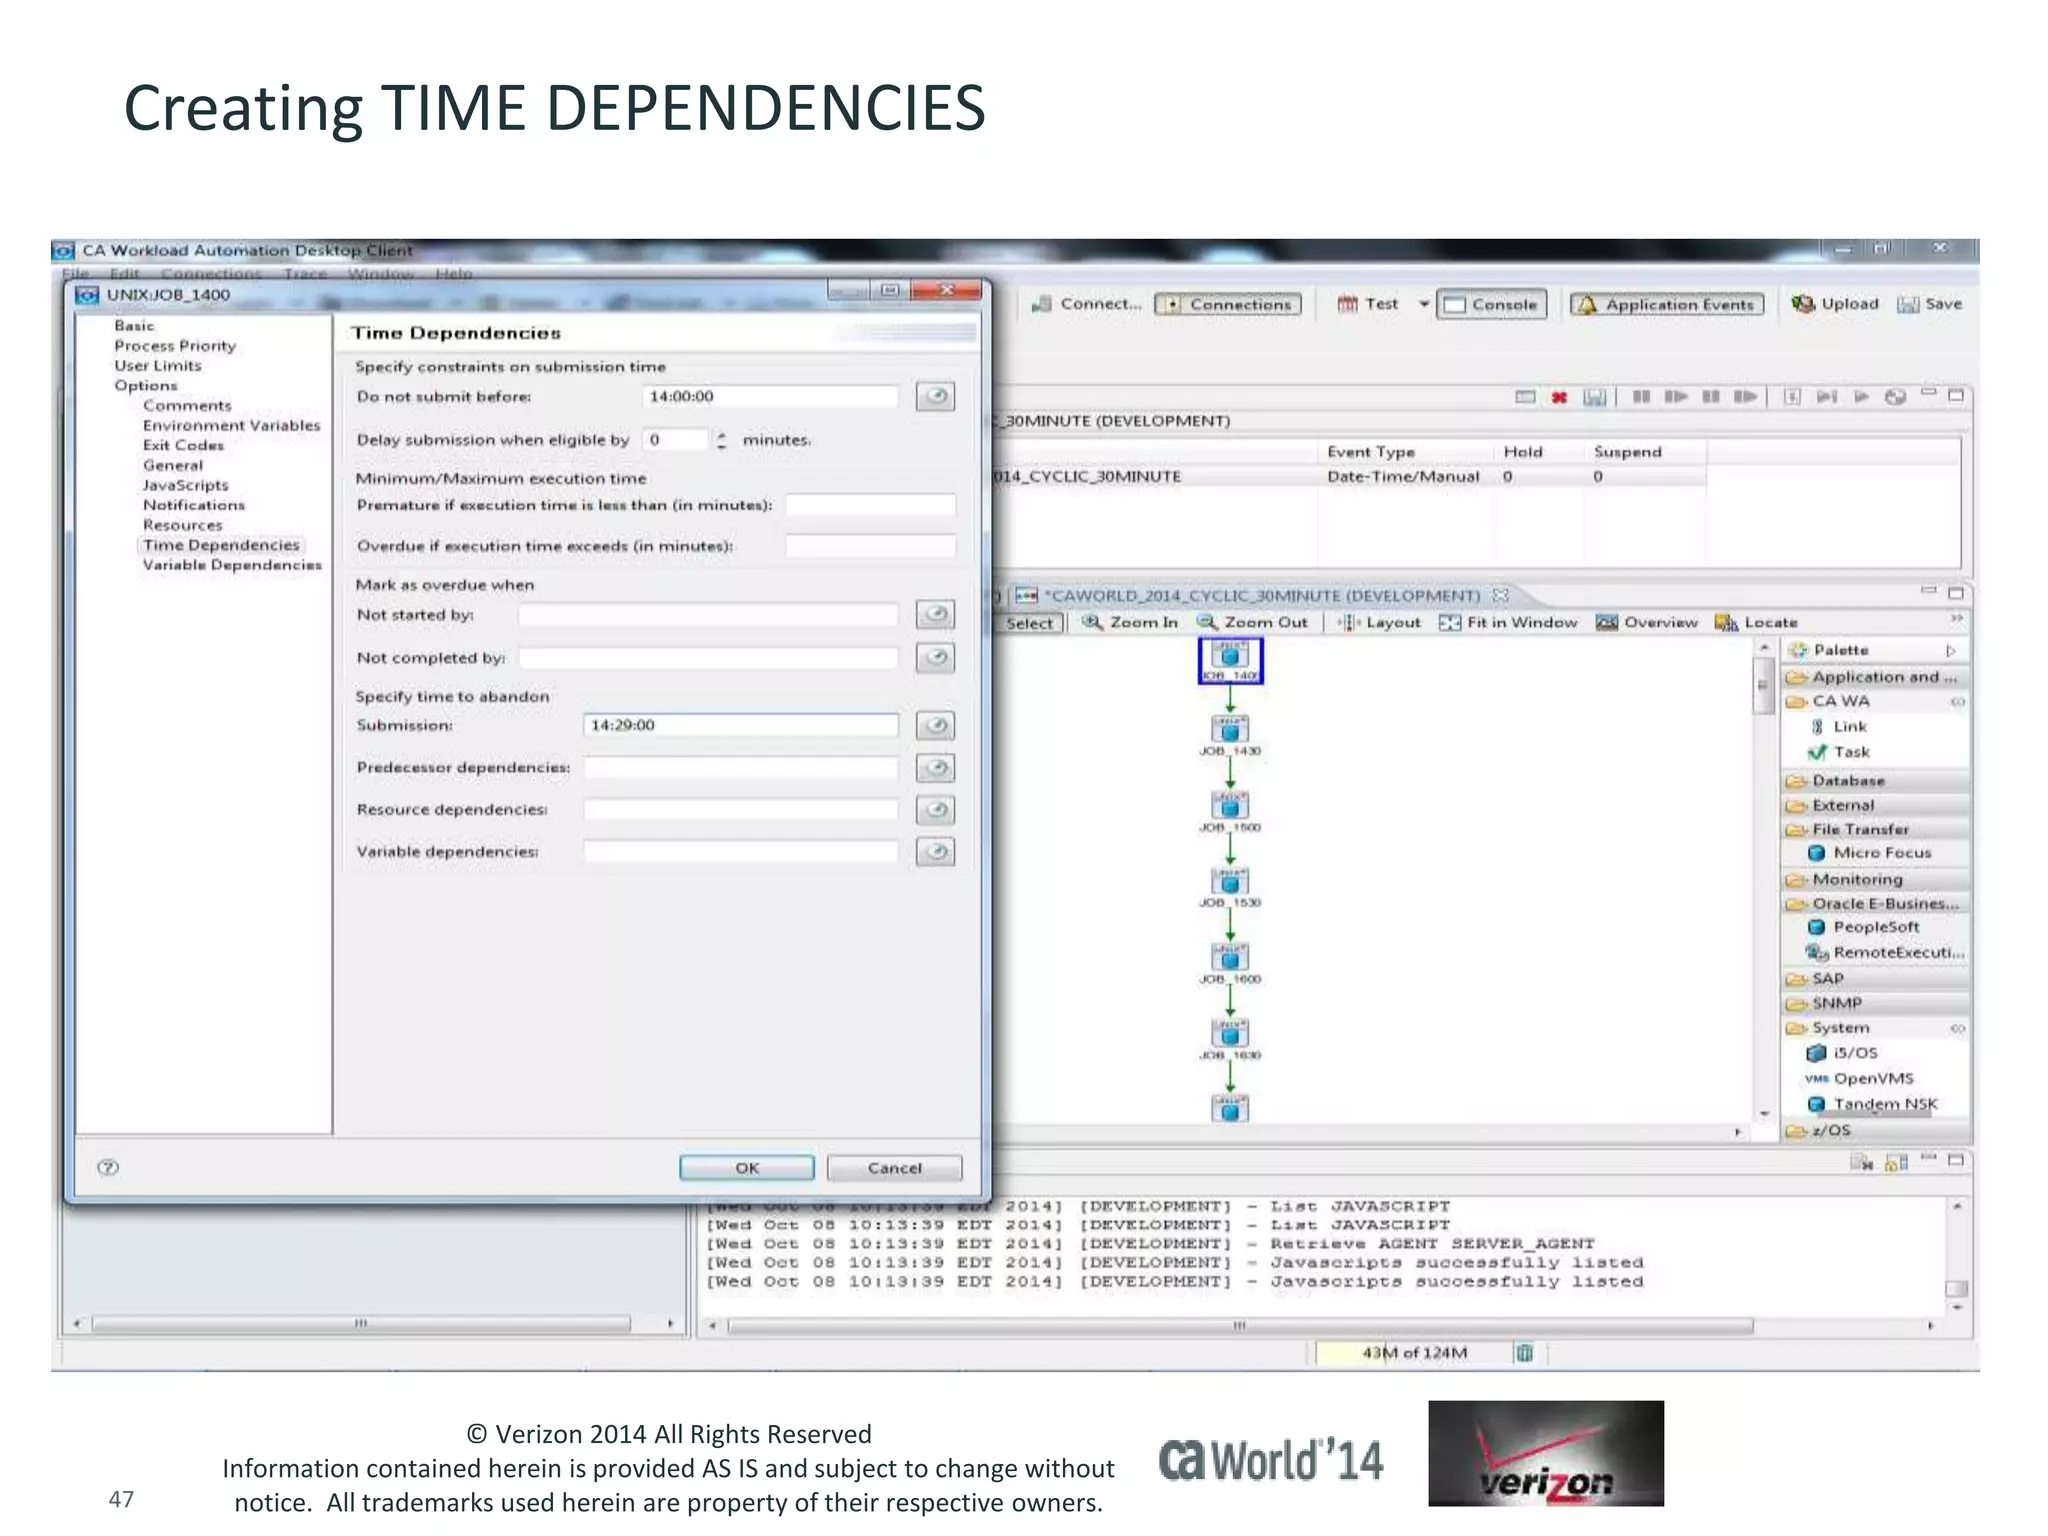
Task: Open time picker for Not completed by
Action: point(935,658)
